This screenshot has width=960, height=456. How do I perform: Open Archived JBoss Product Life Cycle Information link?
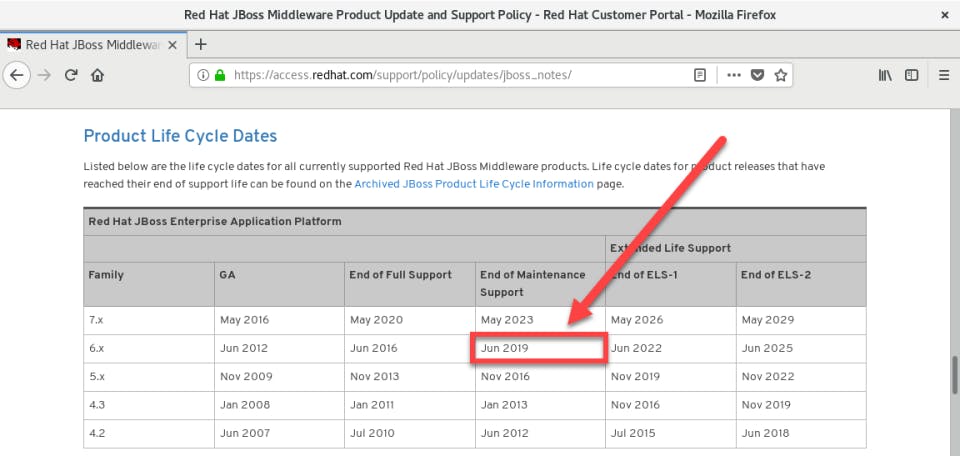[x=474, y=184]
